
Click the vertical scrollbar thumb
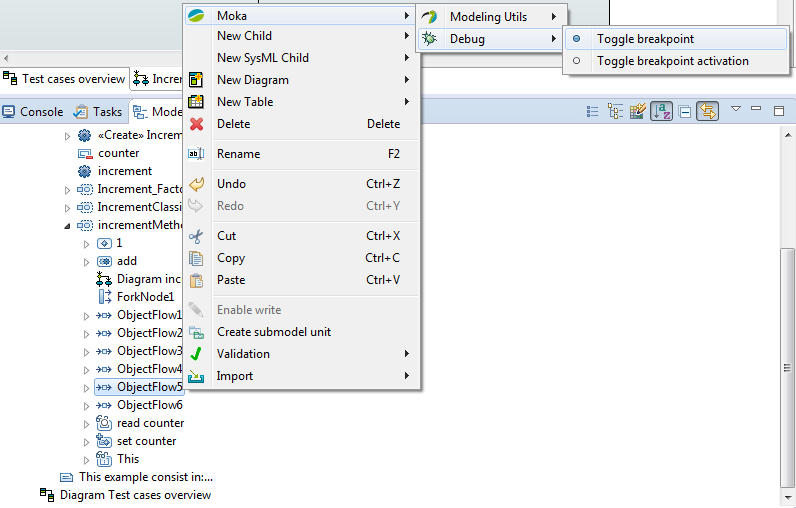click(787, 367)
